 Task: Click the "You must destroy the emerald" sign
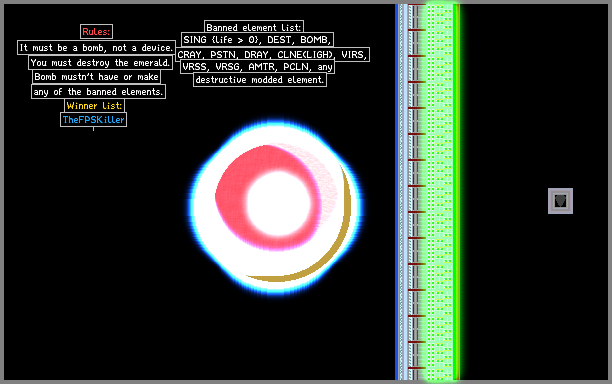(100, 62)
